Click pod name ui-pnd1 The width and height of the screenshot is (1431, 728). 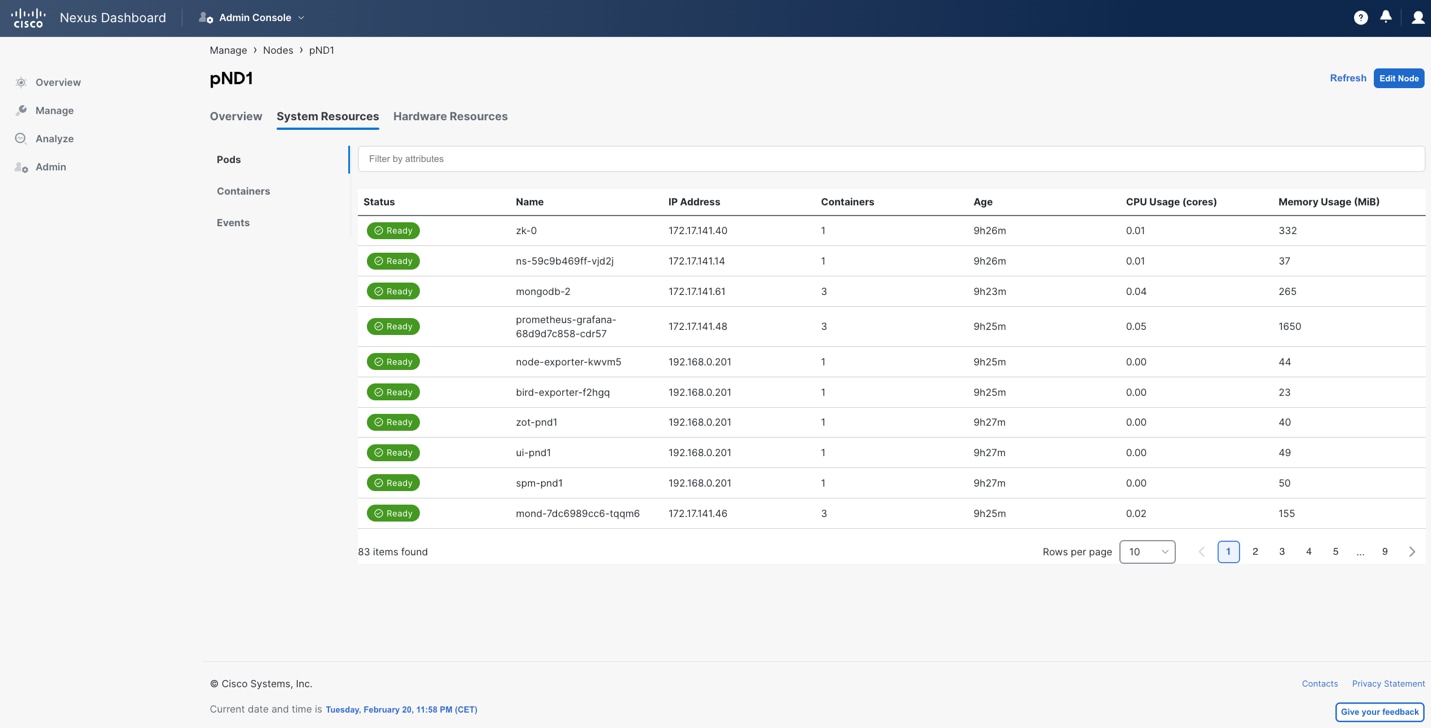(534, 453)
